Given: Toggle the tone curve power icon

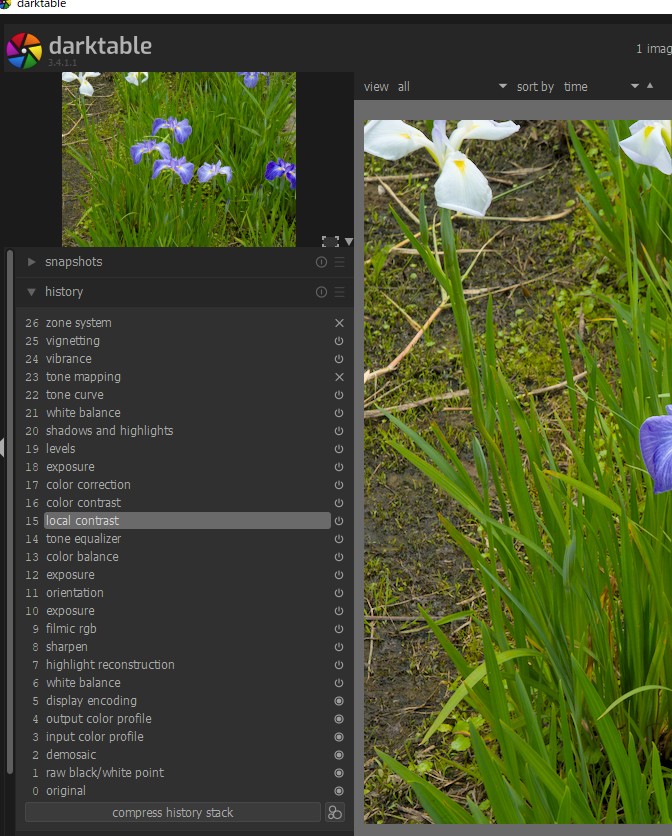Looking at the screenshot, I should [x=339, y=395].
